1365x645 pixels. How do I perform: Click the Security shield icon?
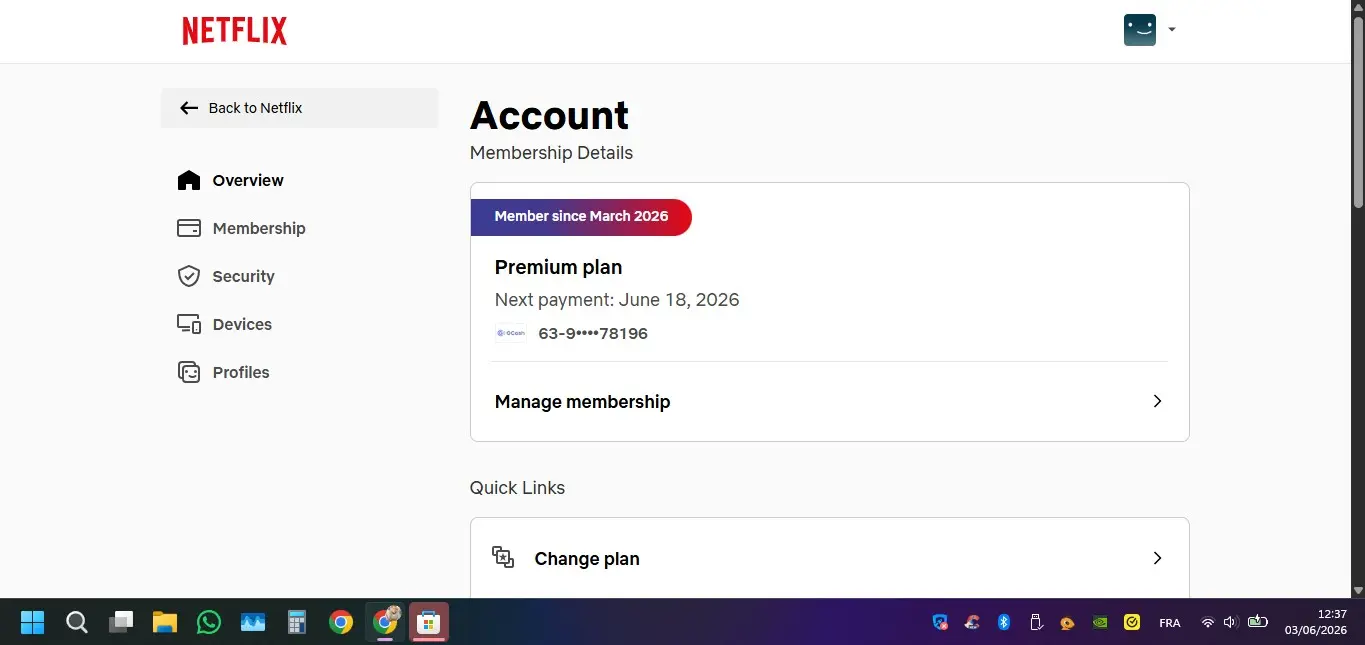pos(189,276)
